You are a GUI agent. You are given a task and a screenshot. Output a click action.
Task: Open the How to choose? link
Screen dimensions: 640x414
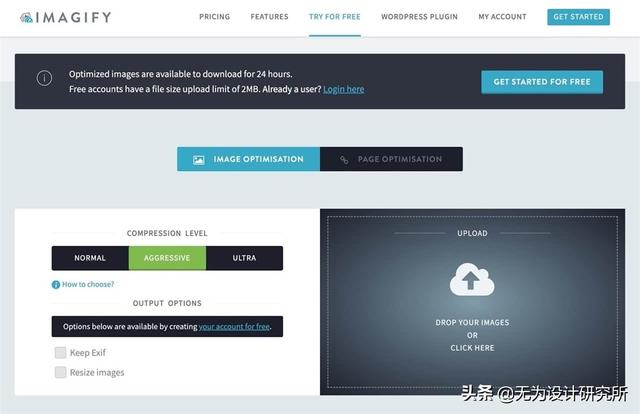coord(88,284)
